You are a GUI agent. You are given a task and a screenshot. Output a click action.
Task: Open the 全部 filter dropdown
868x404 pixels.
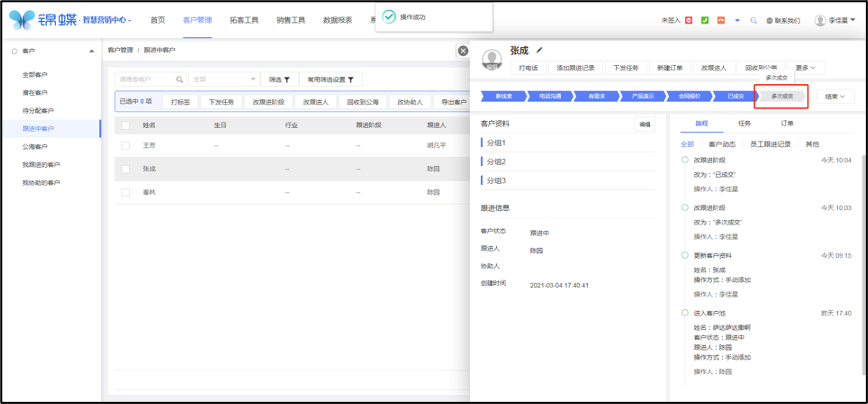pyautogui.click(x=224, y=79)
